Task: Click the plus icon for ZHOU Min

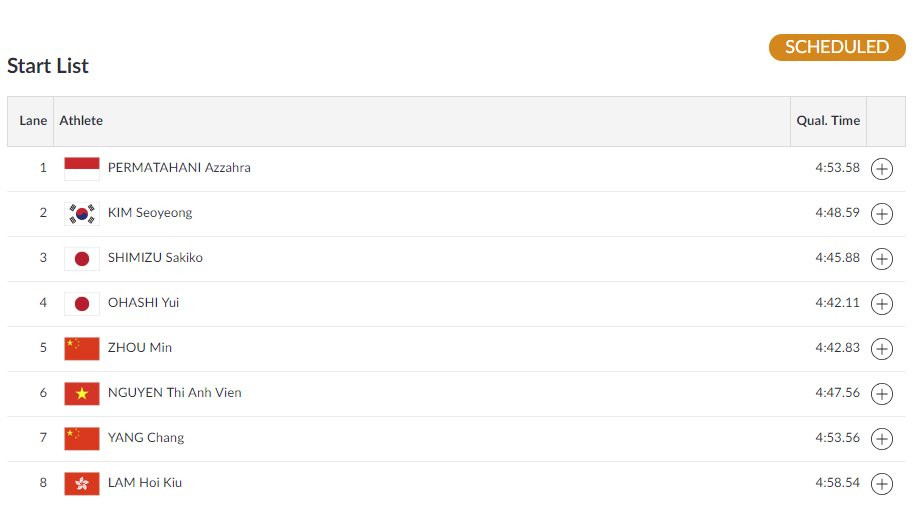Action: [881, 349]
